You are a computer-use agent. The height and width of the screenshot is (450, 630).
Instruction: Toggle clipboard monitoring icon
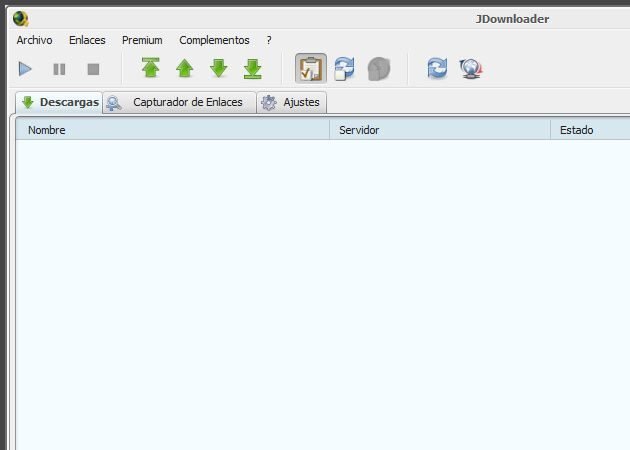(311, 68)
